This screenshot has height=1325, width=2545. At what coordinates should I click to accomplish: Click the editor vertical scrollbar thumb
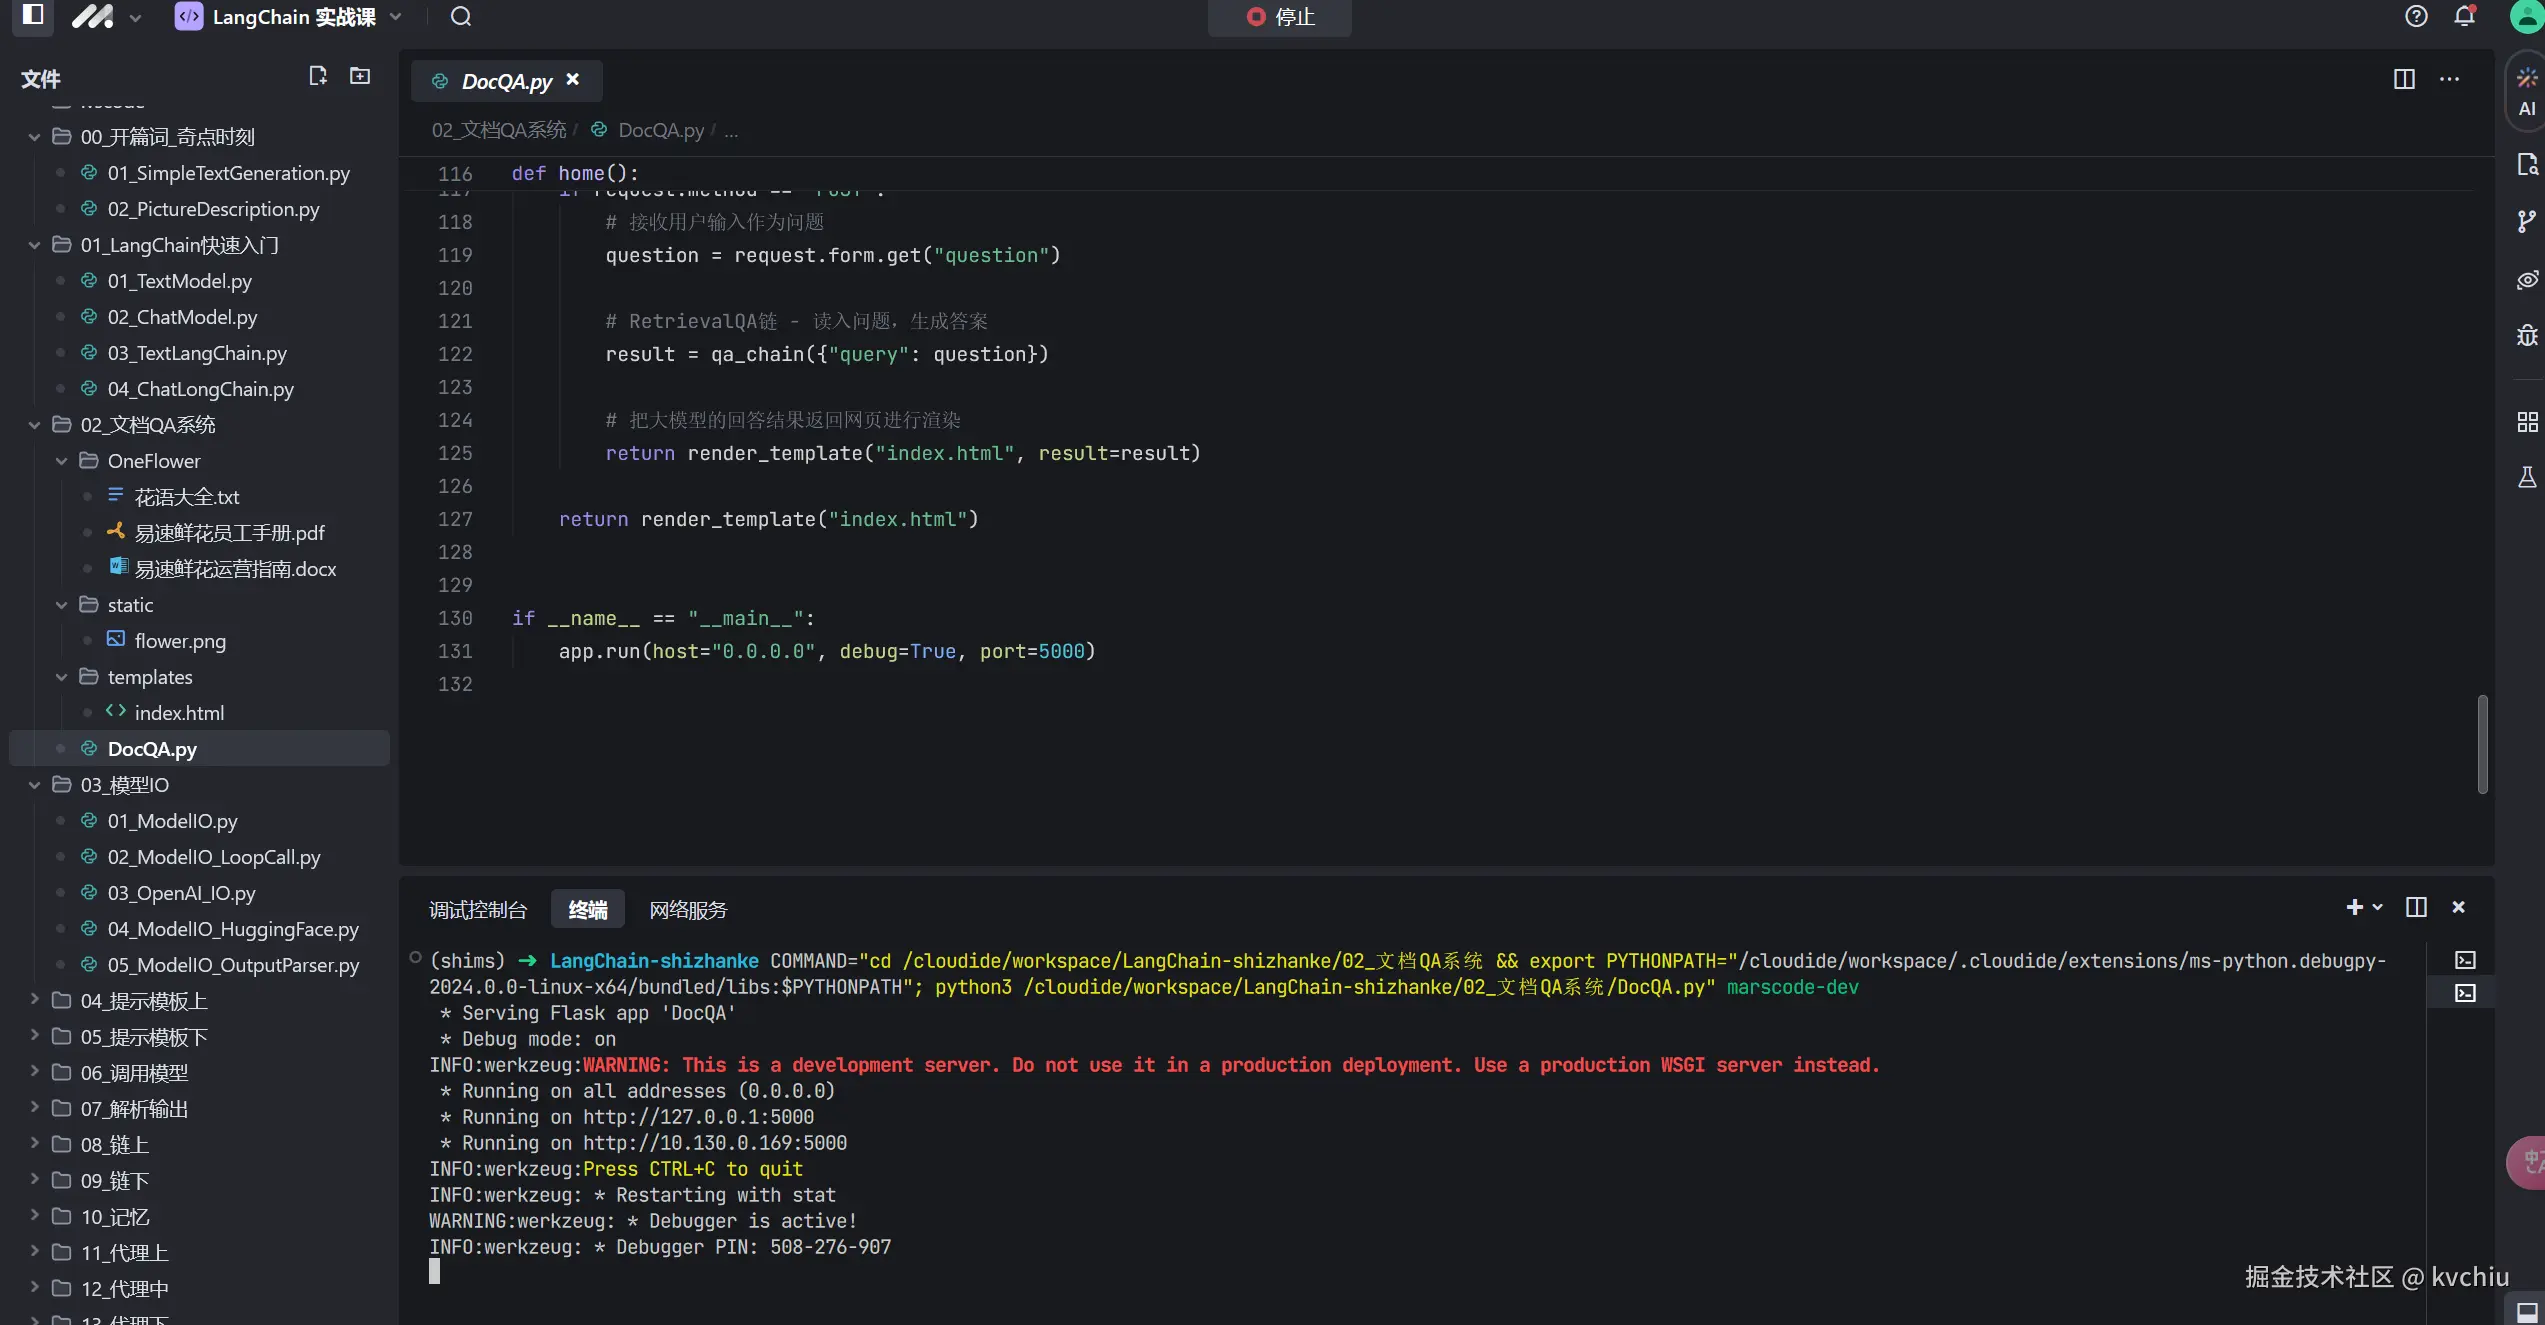(x=2482, y=745)
